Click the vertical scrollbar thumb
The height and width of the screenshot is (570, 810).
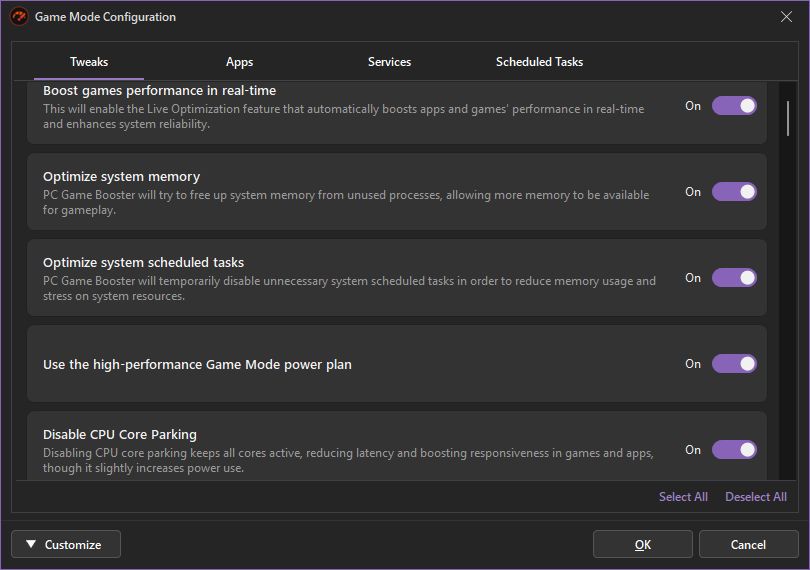pos(788,118)
